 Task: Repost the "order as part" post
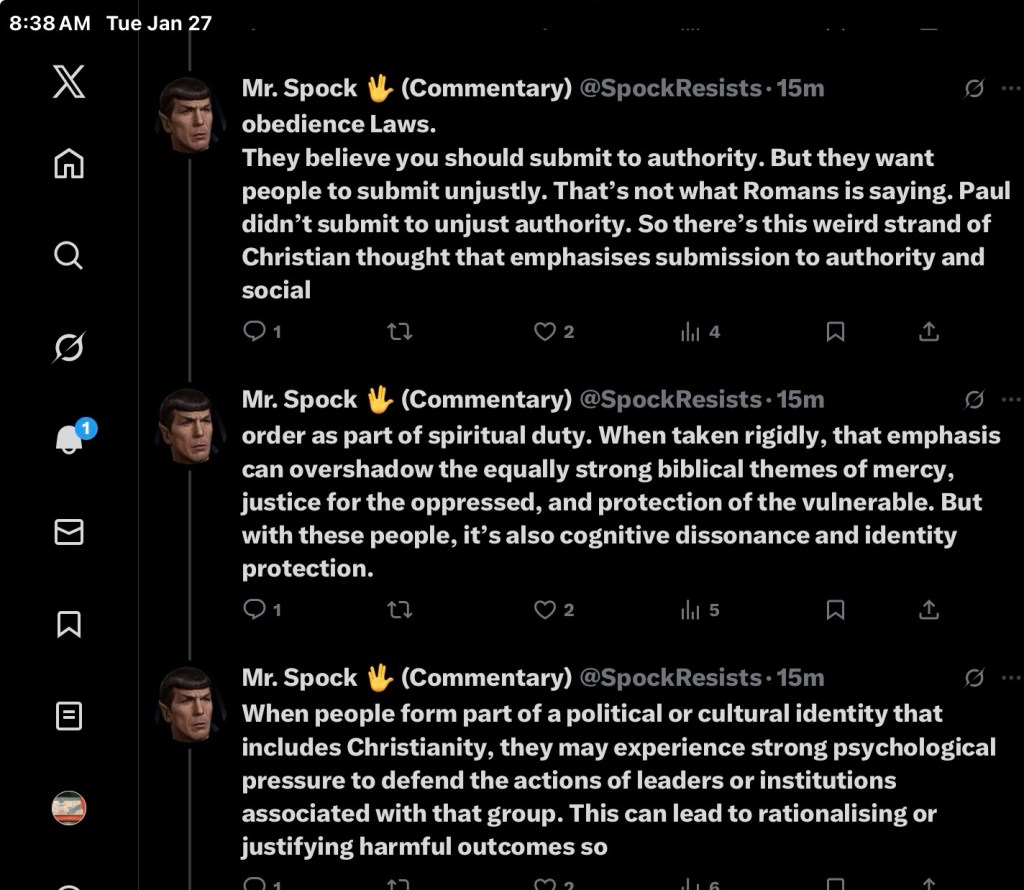coord(399,609)
